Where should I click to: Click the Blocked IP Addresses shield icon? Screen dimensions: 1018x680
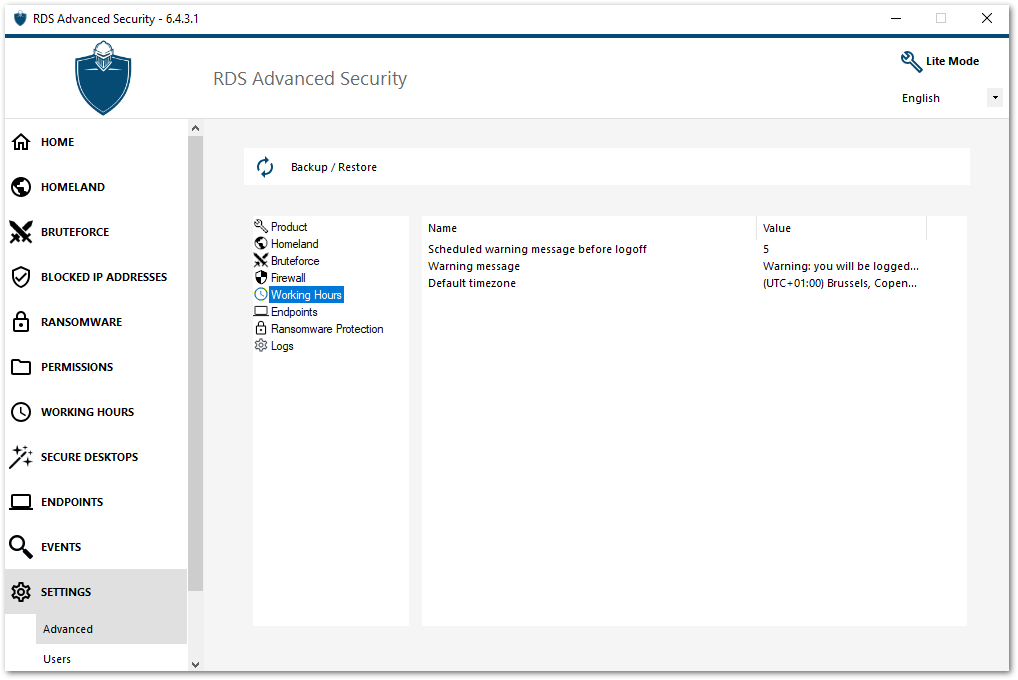click(21, 277)
